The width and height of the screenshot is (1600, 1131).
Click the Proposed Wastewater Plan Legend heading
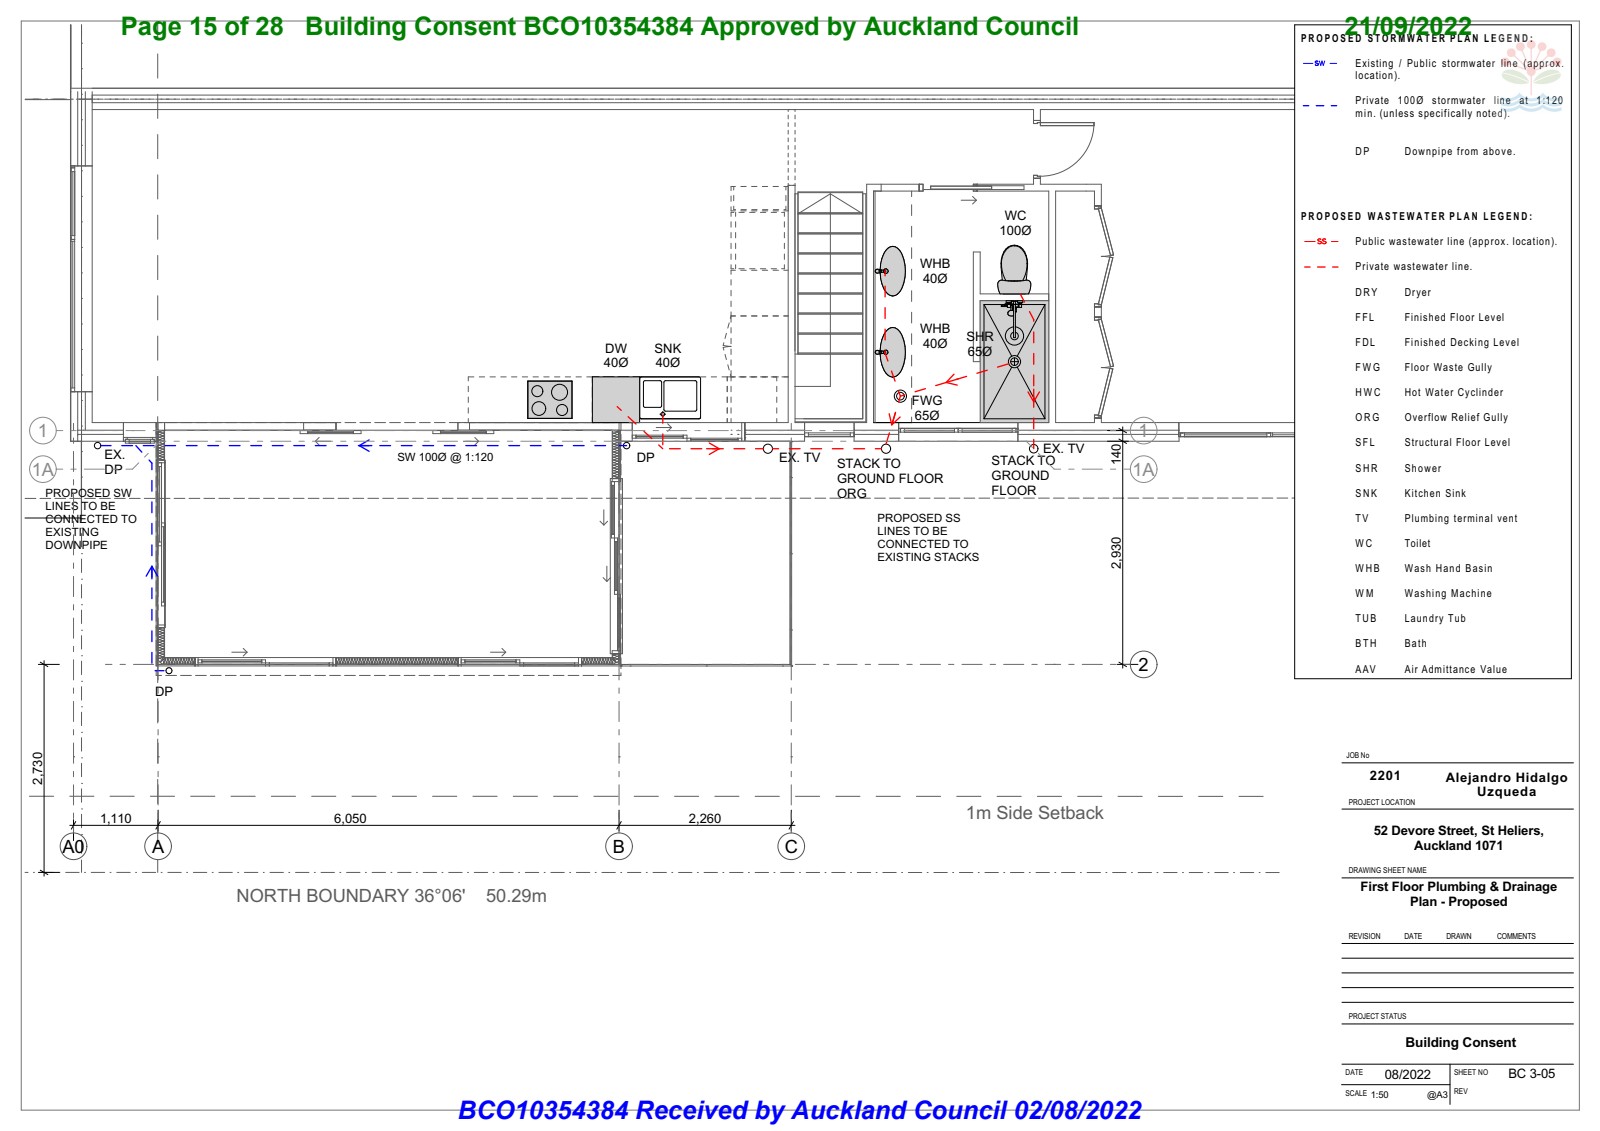pyautogui.click(x=1416, y=216)
